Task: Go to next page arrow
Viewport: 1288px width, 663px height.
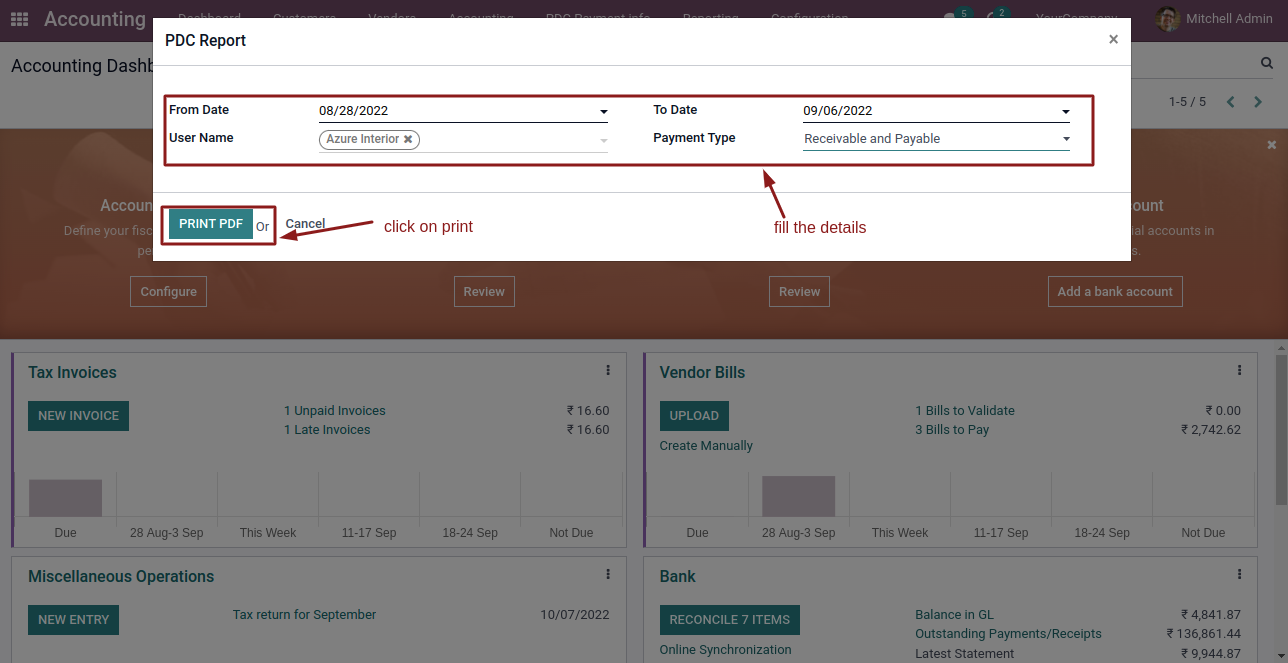Action: tap(1258, 102)
